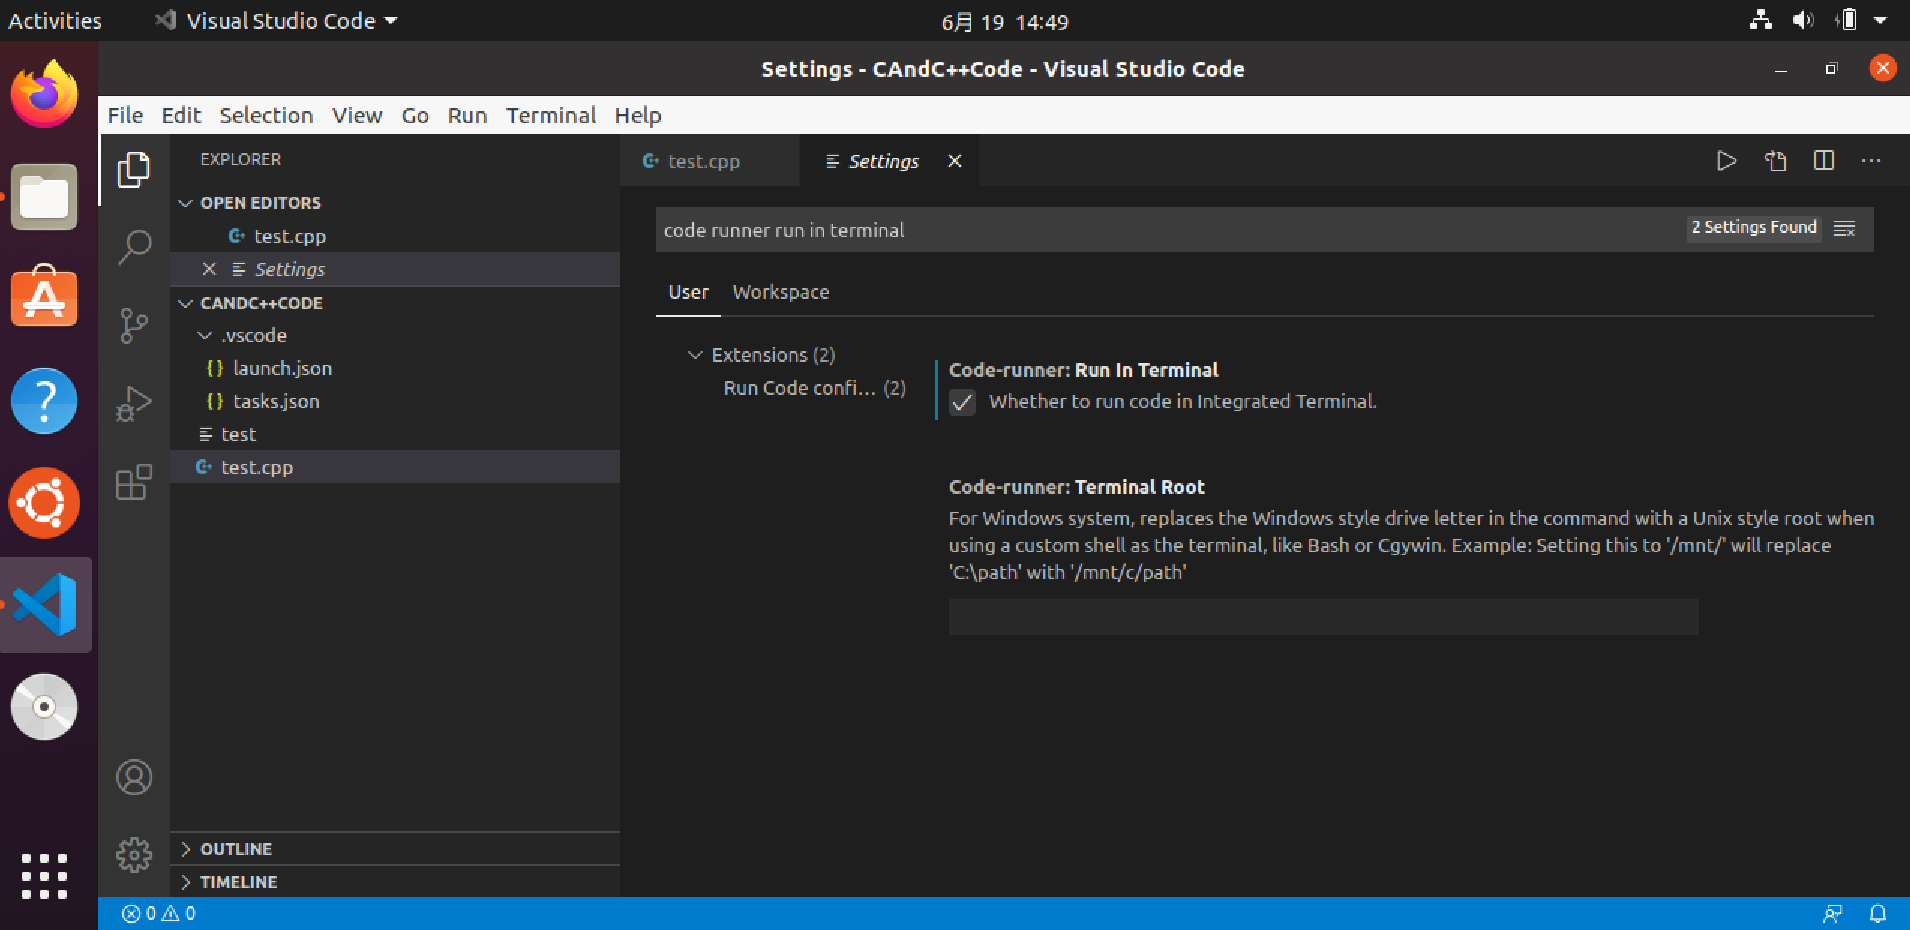Select the User settings tab
The height and width of the screenshot is (930, 1910).
click(688, 292)
